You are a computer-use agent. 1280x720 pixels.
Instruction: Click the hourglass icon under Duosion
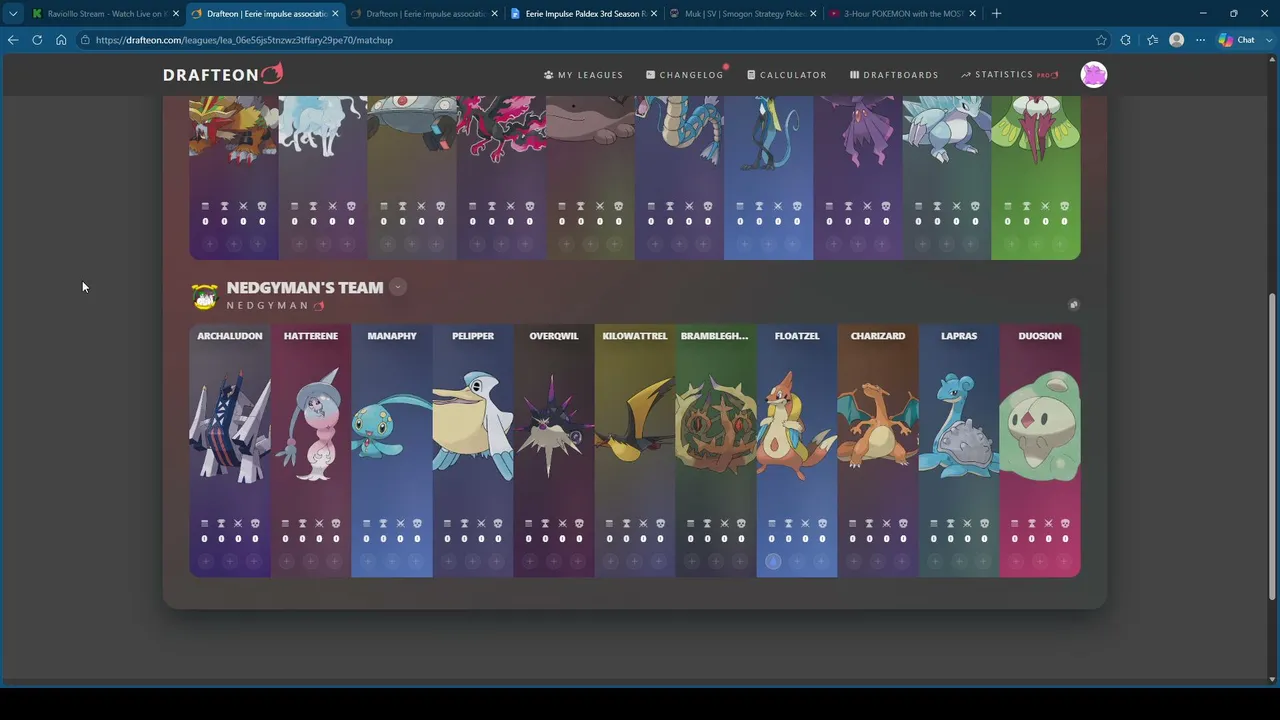coord(1031,523)
